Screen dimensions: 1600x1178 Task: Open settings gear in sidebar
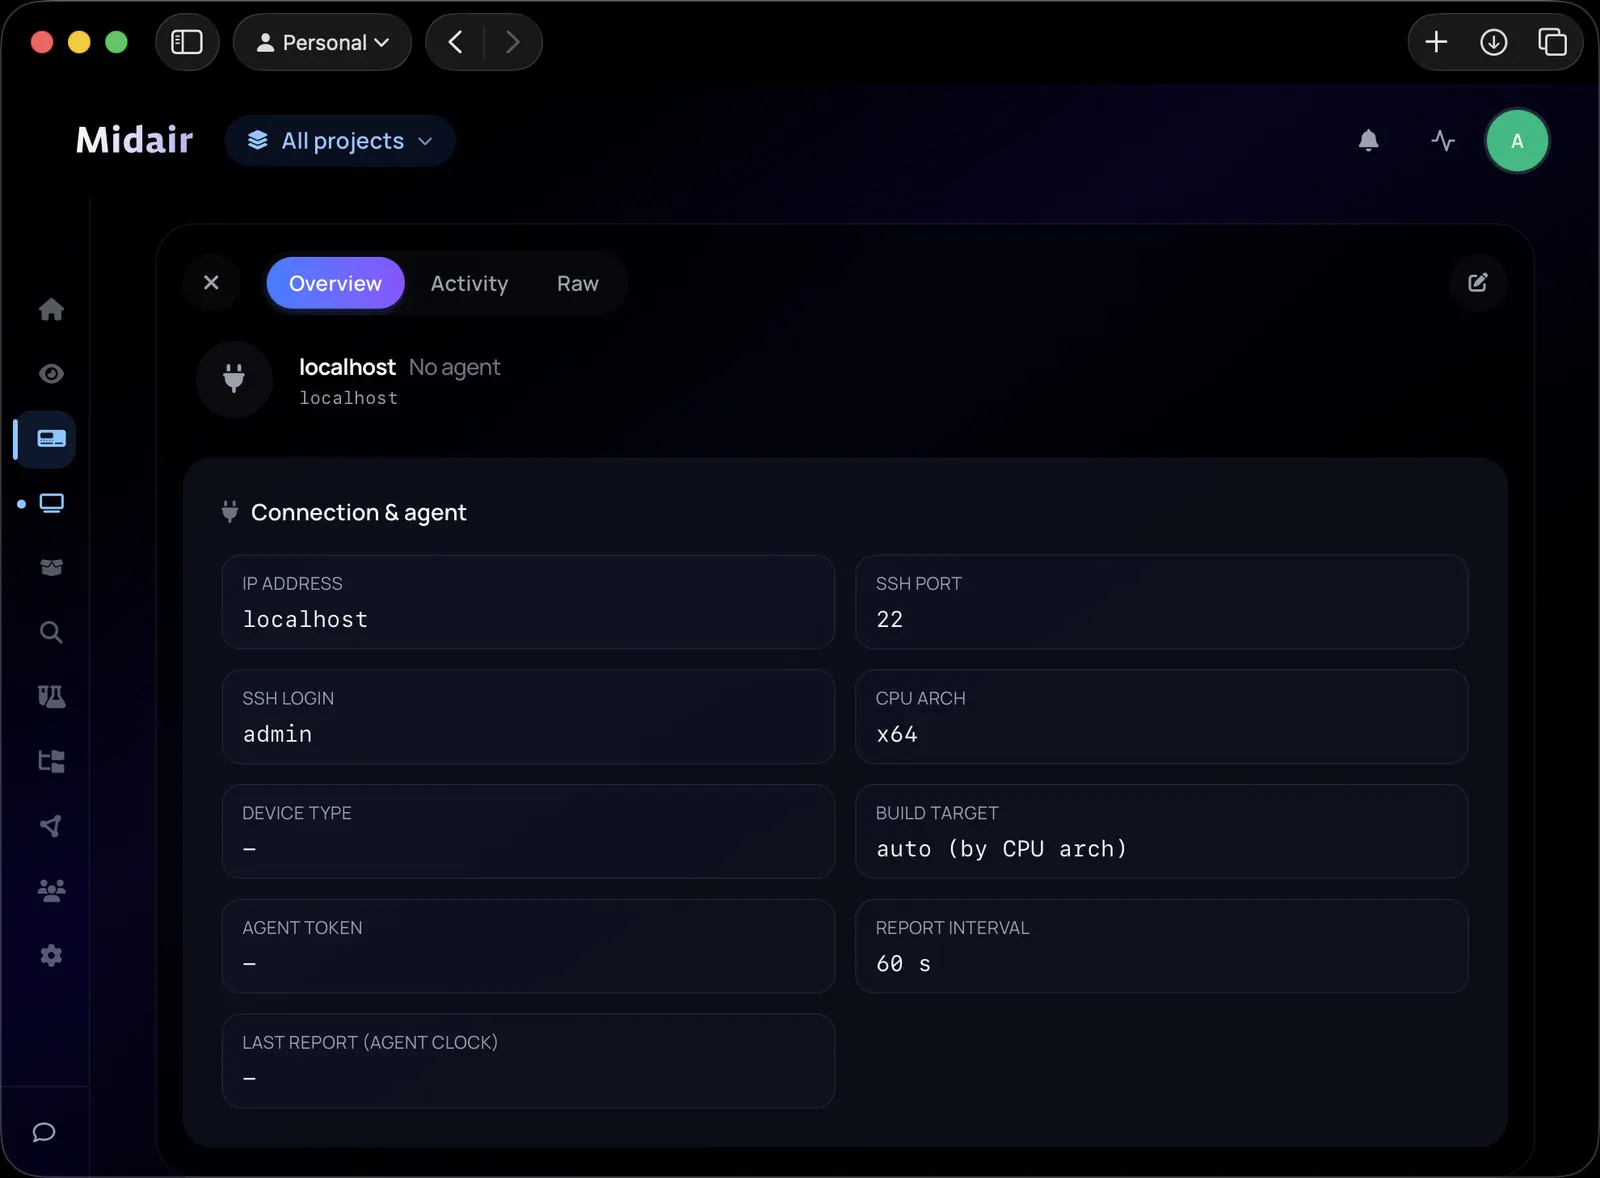coord(51,955)
